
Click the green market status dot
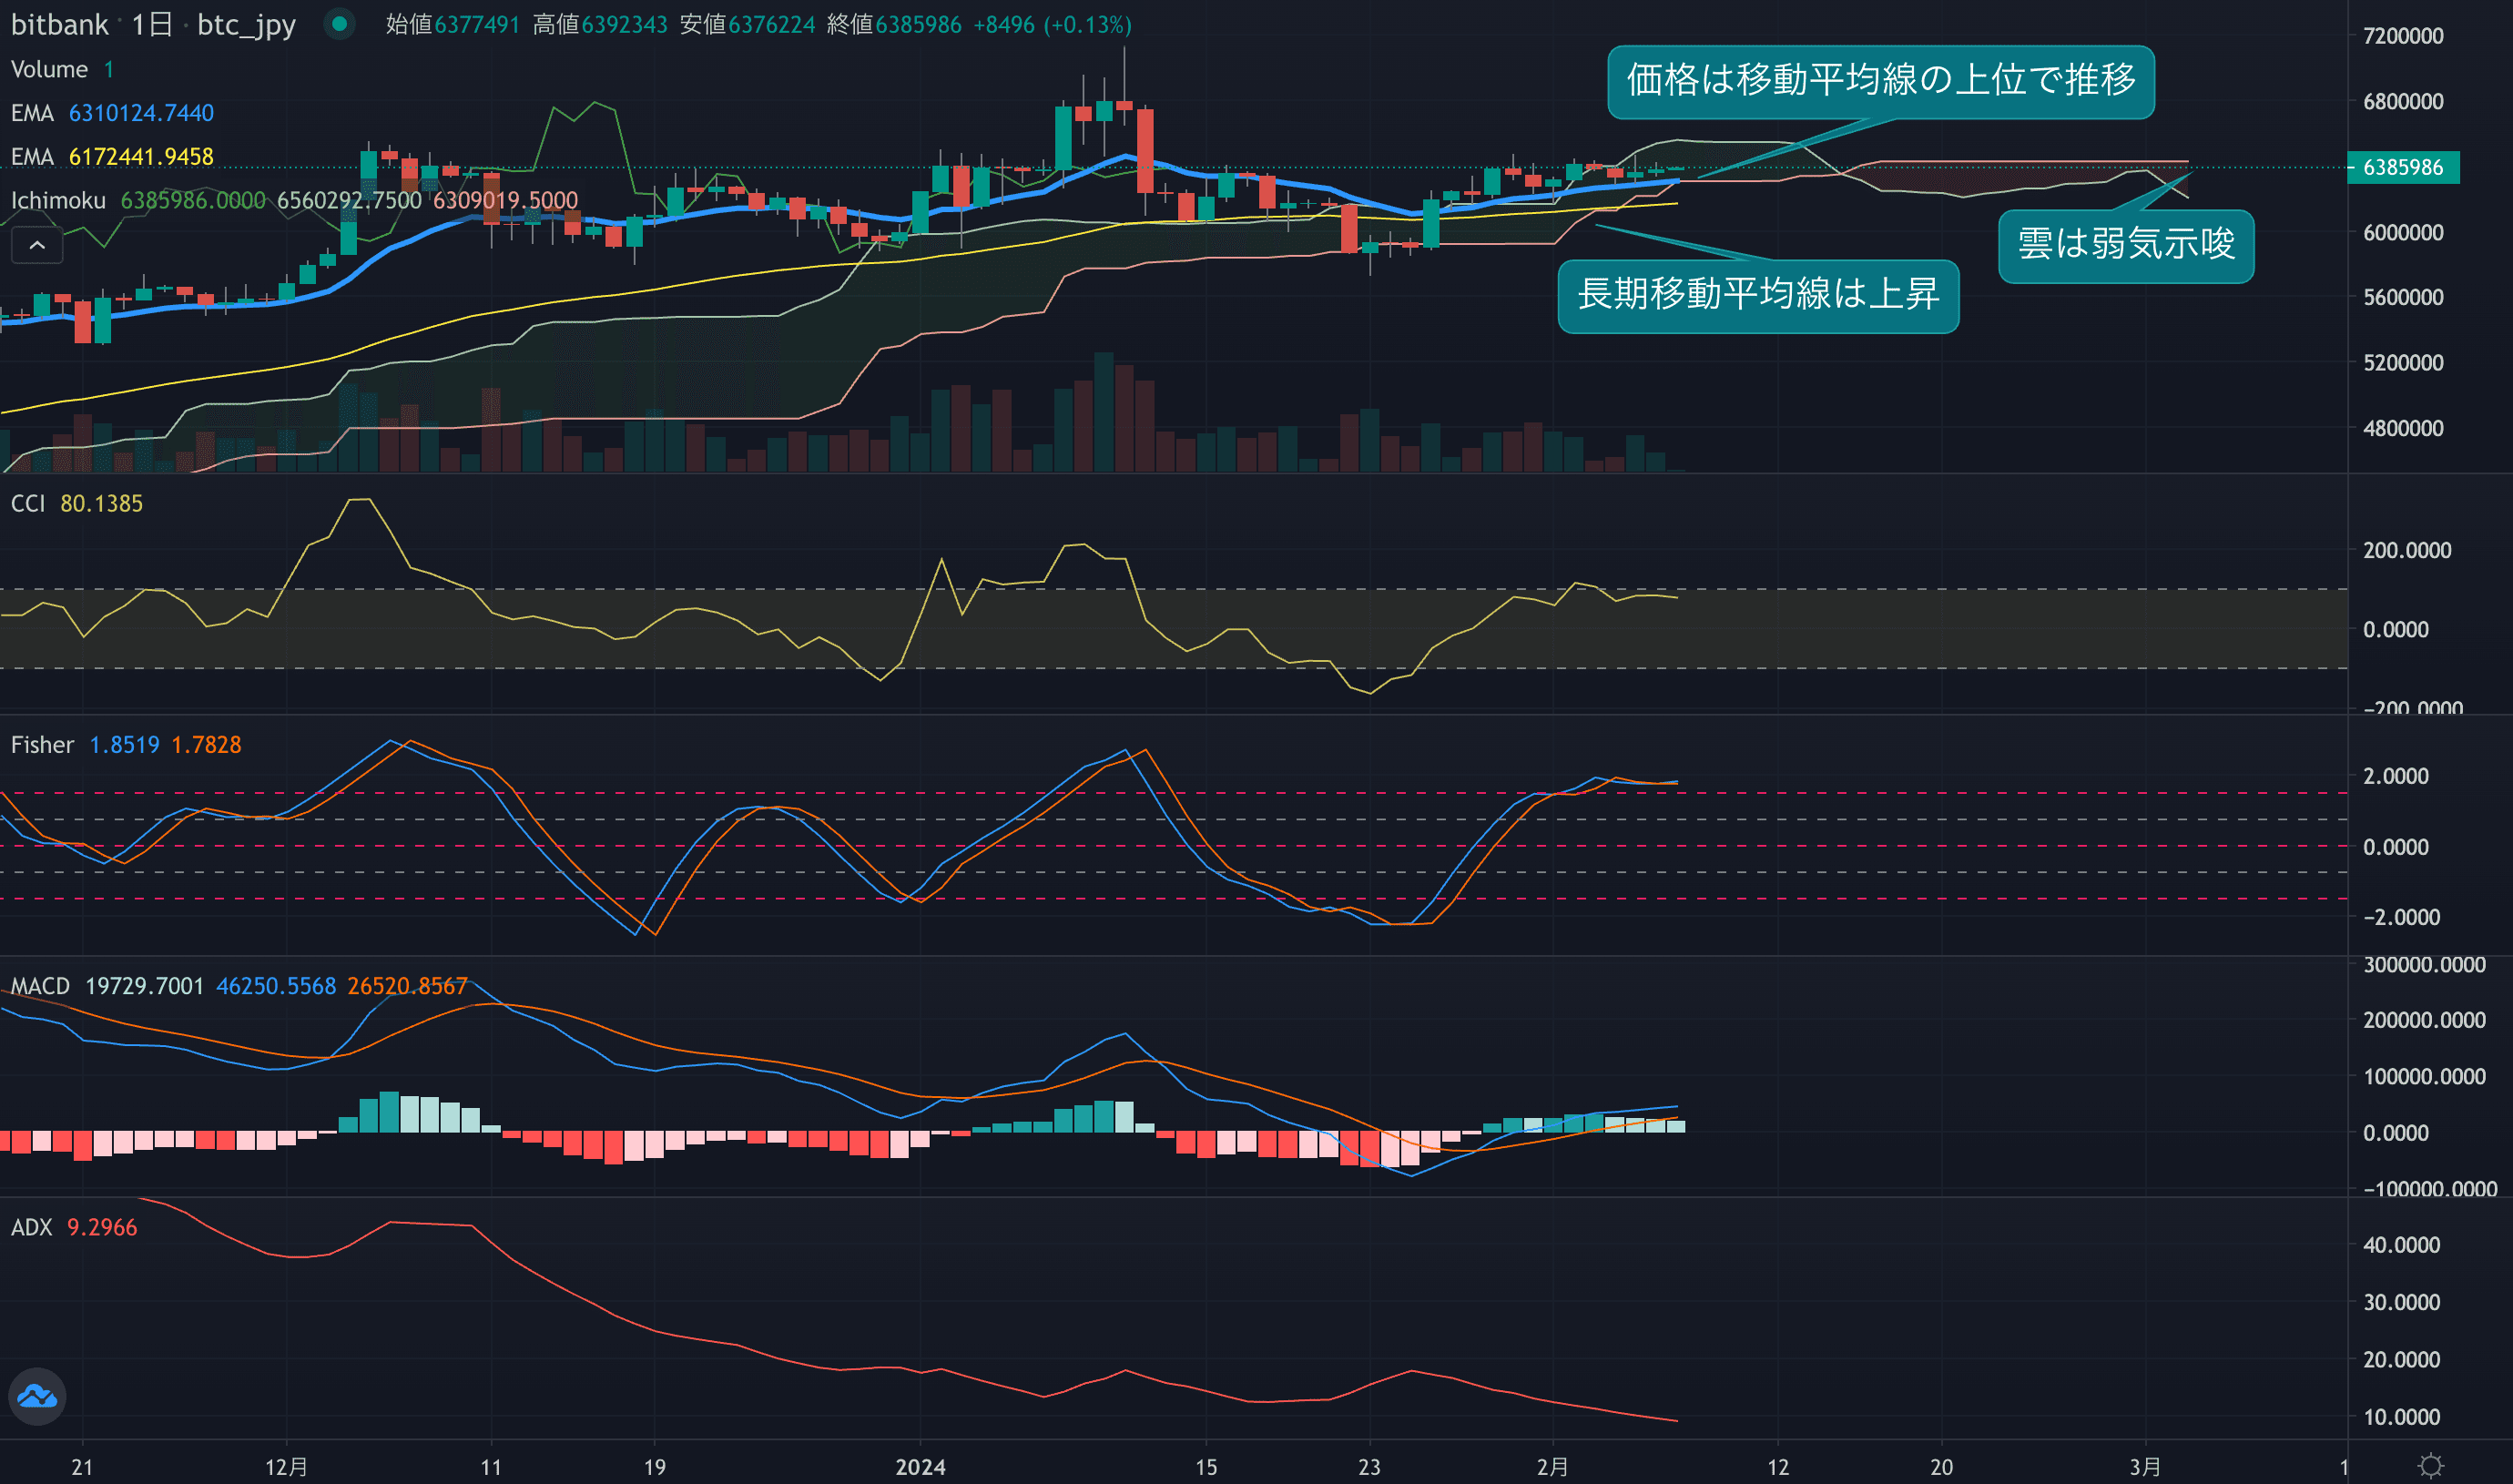coord(340,24)
